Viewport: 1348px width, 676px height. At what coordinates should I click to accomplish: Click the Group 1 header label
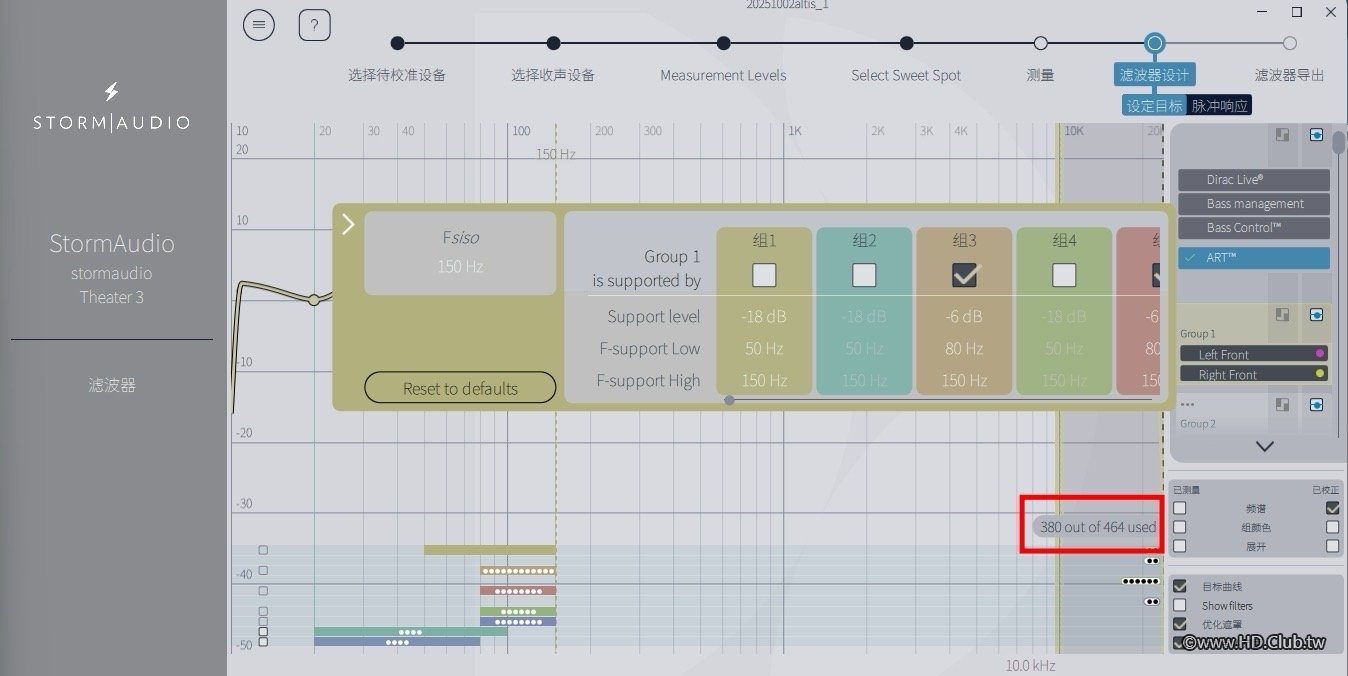(1198, 334)
